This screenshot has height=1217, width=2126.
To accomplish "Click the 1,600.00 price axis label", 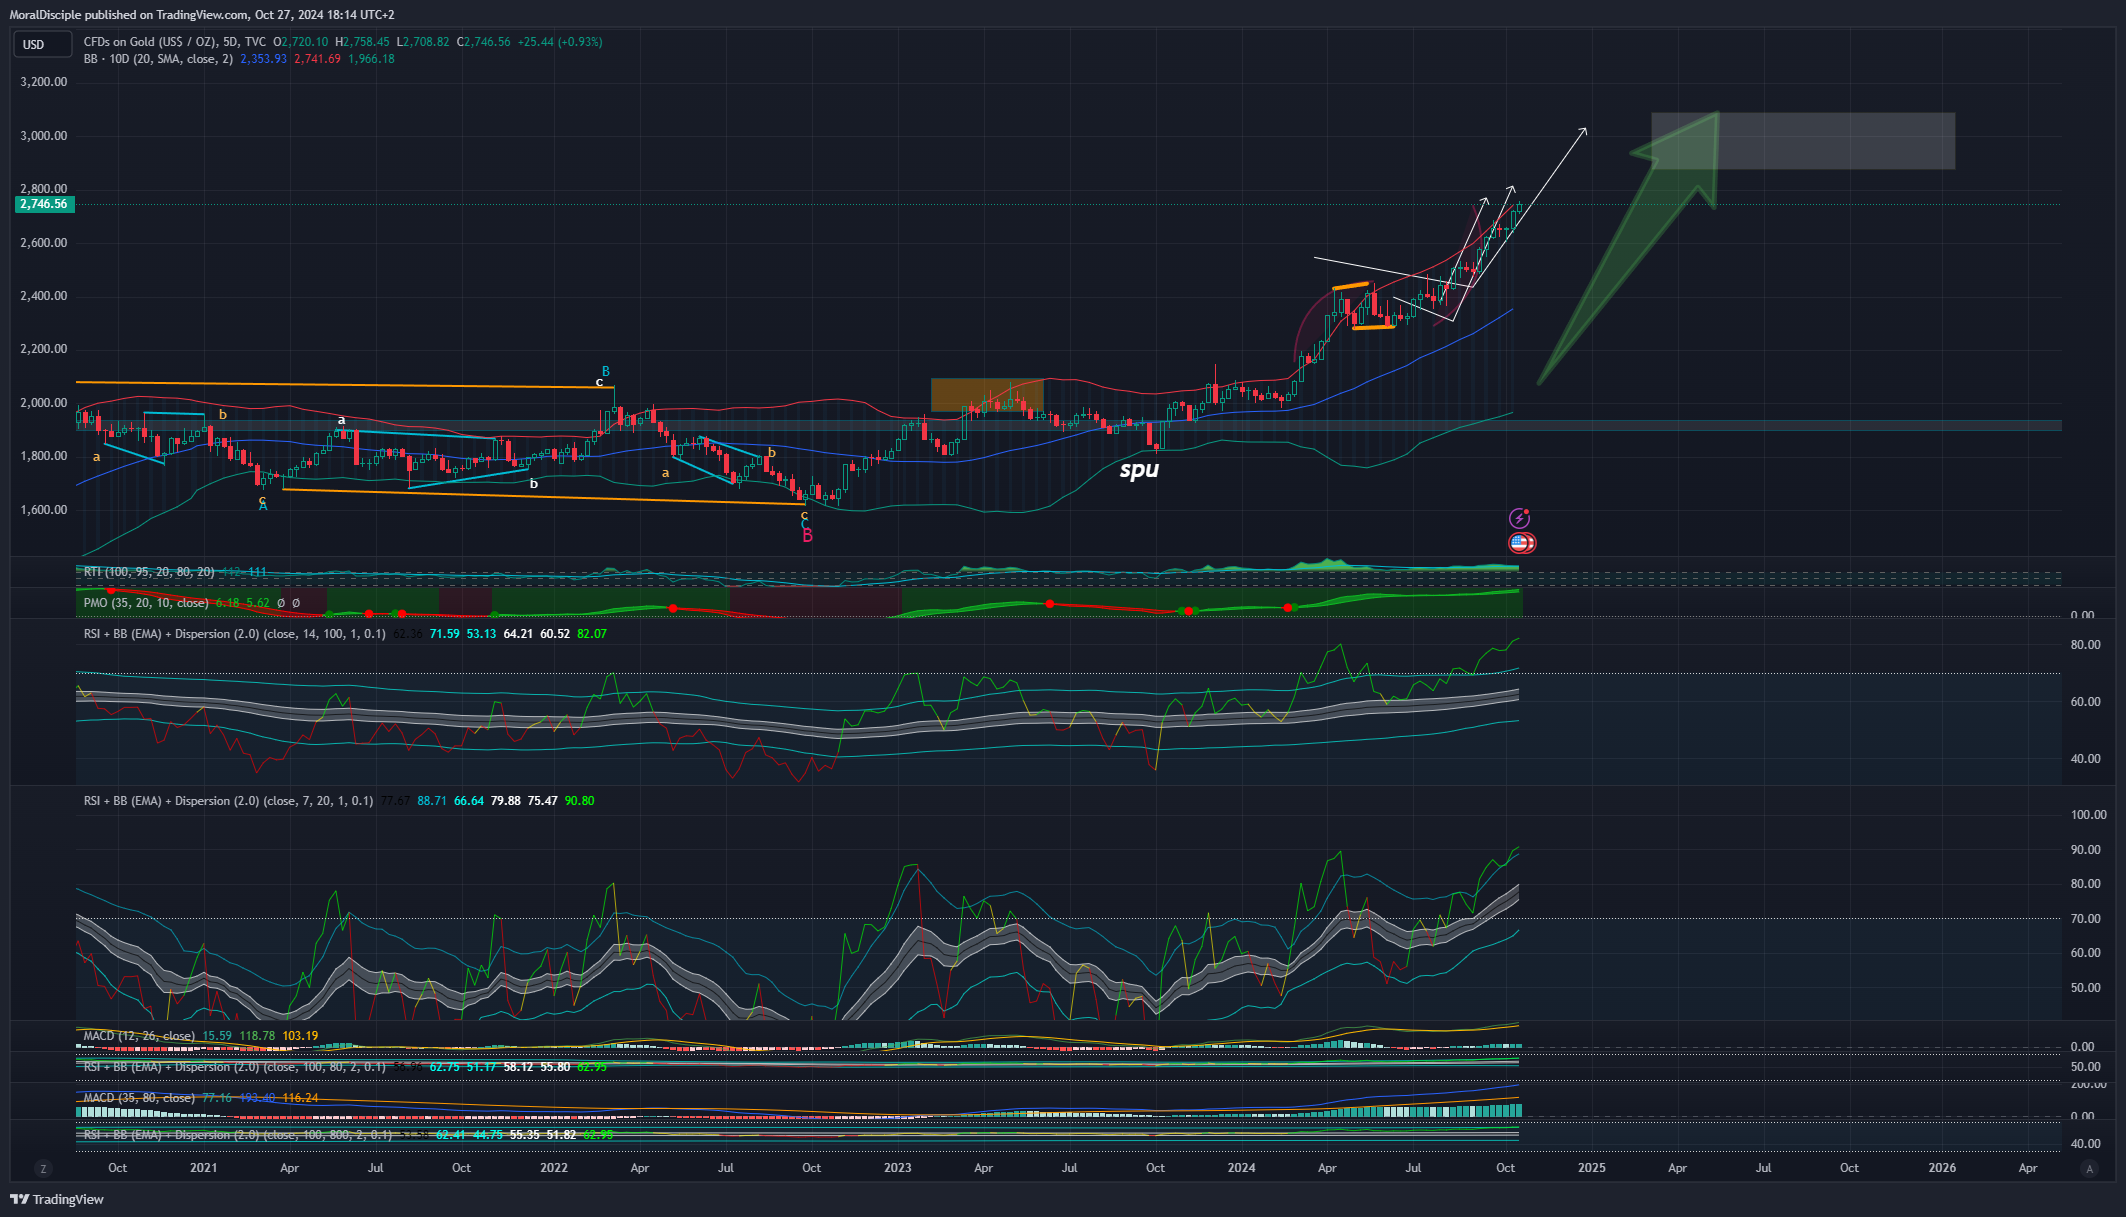I will click(x=44, y=510).
